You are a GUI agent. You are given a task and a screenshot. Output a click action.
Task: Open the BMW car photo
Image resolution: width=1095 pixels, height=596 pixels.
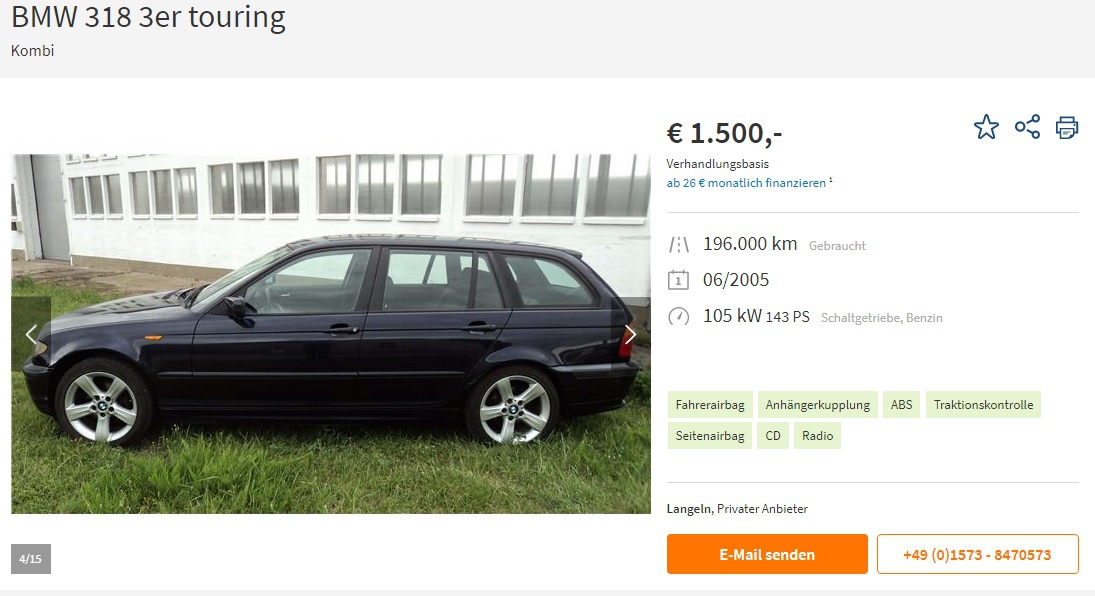point(331,334)
